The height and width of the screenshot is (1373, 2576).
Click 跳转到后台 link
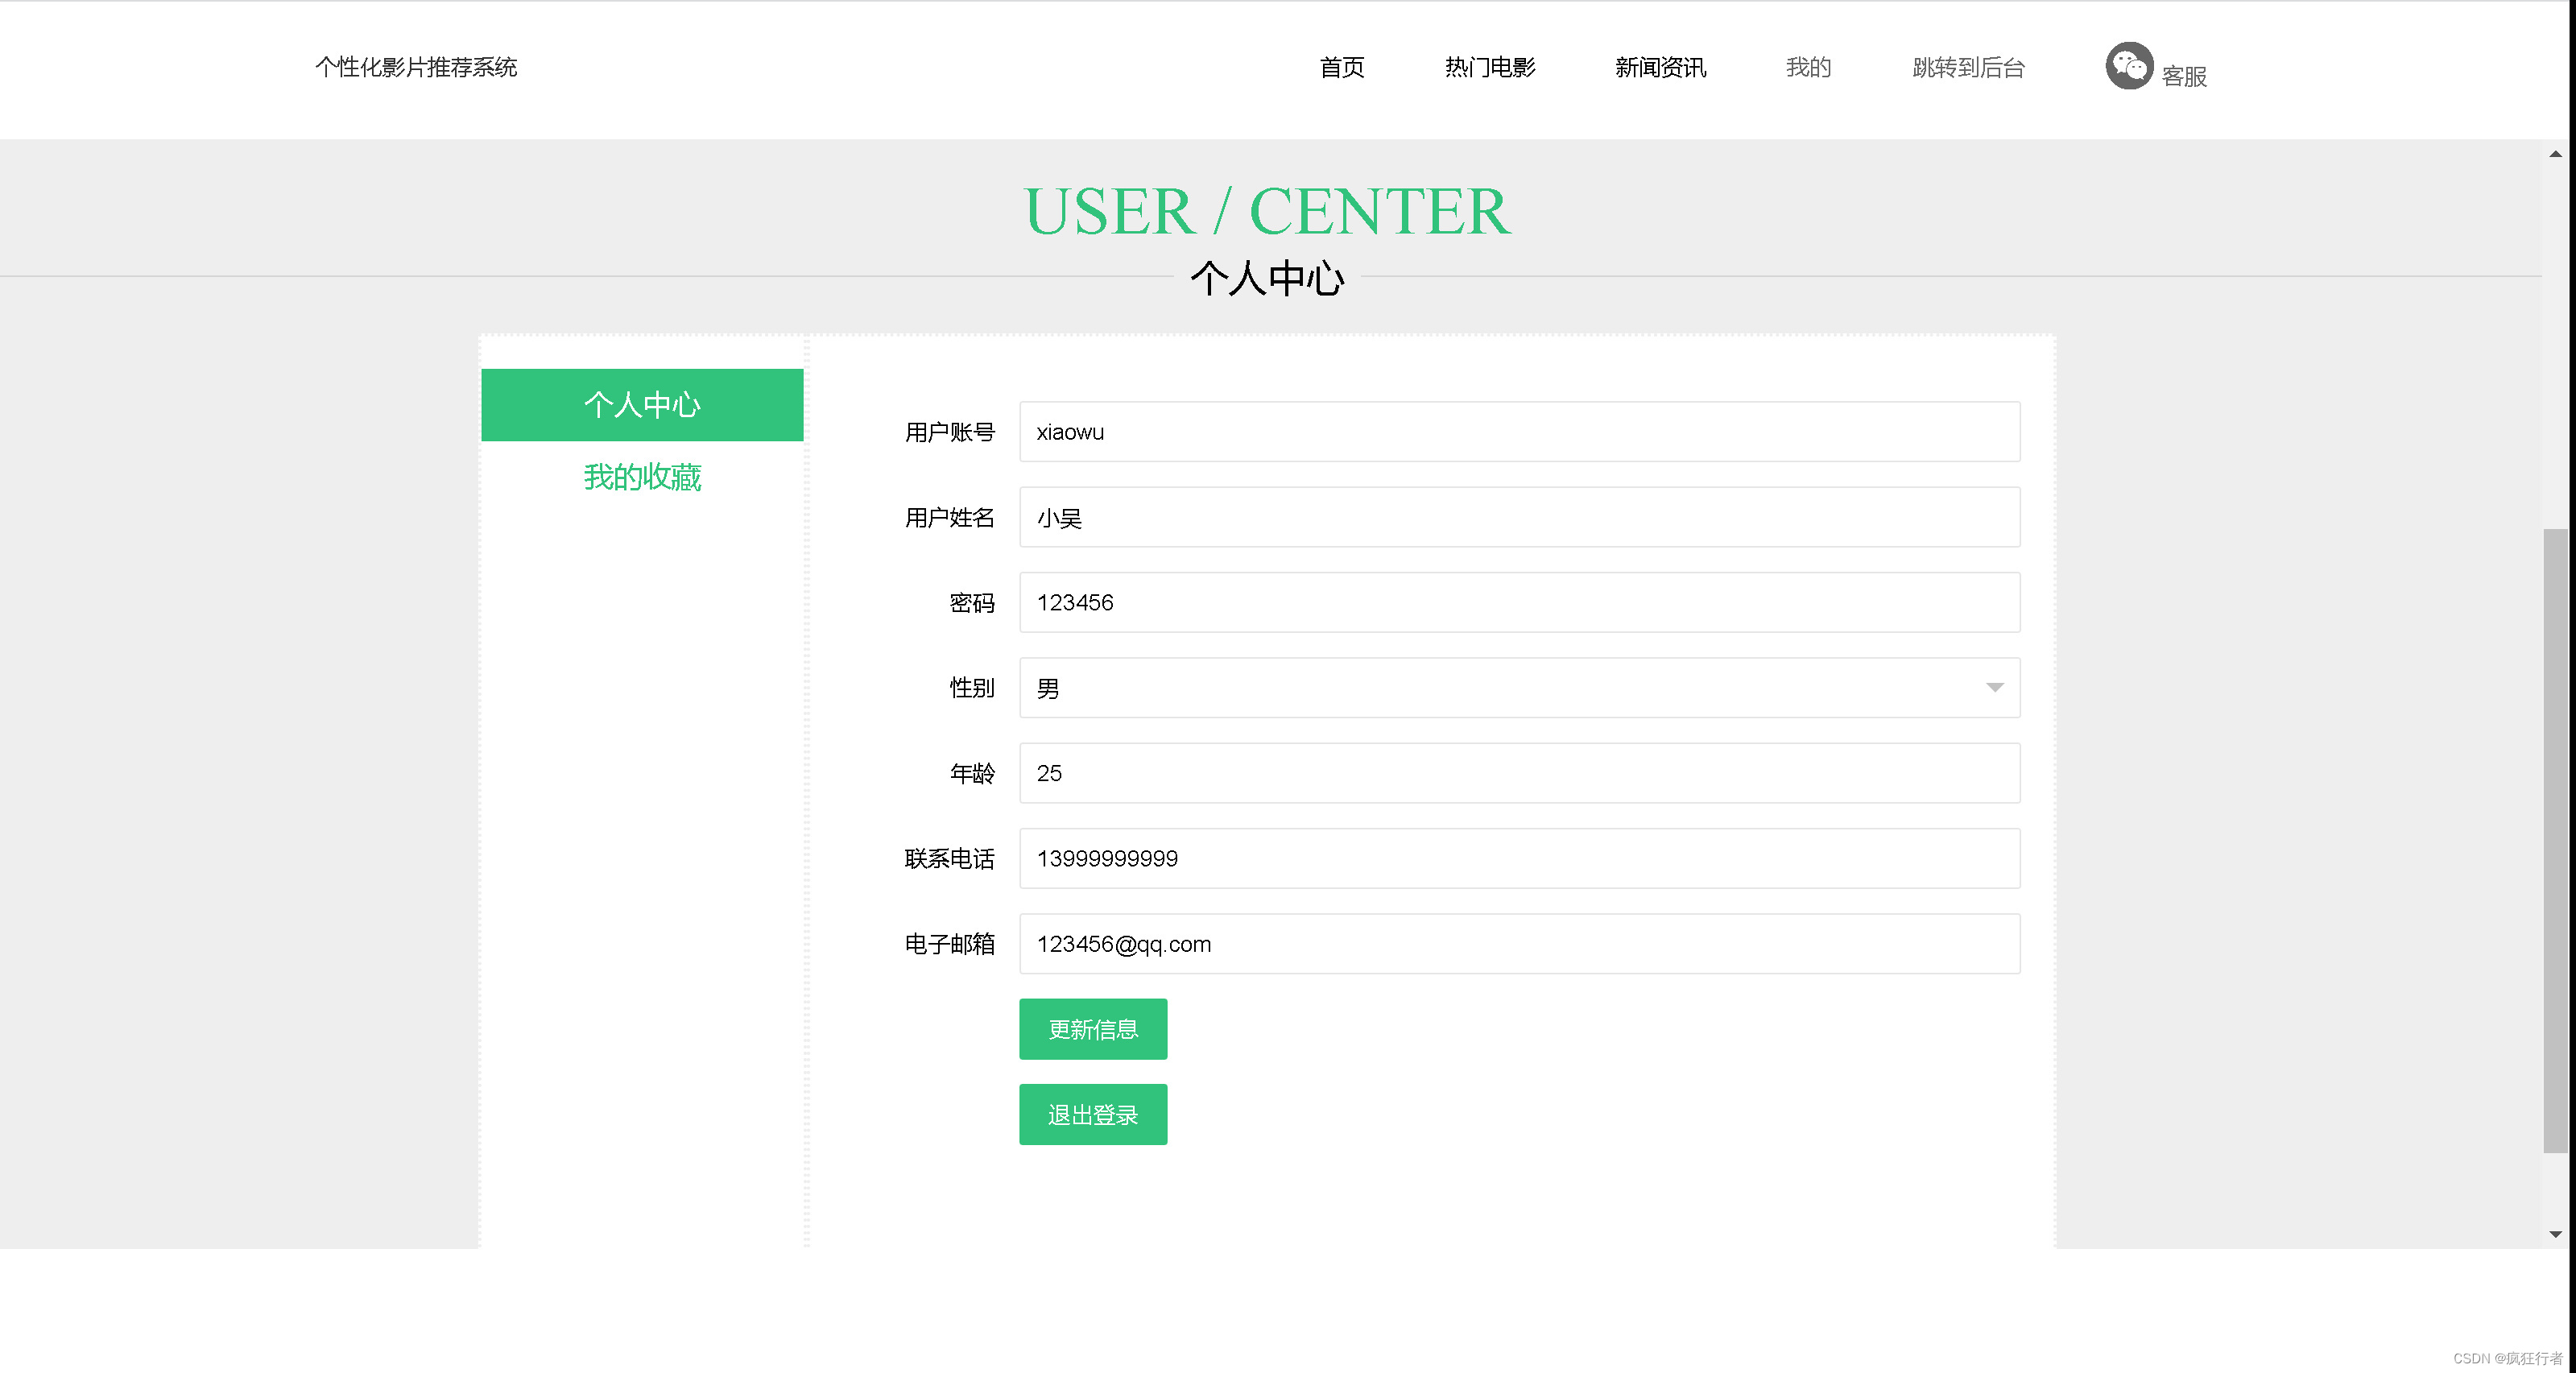(x=1968, y=67)
